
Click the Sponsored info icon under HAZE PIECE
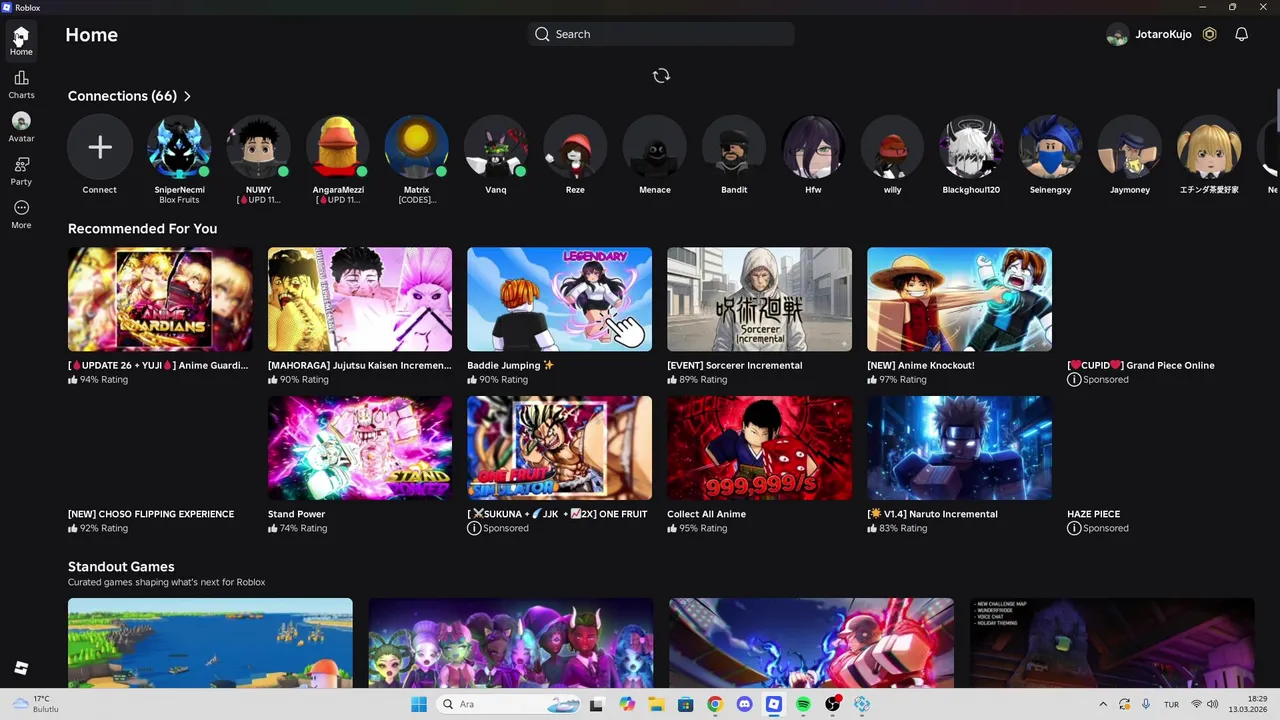coord(1074,528)
